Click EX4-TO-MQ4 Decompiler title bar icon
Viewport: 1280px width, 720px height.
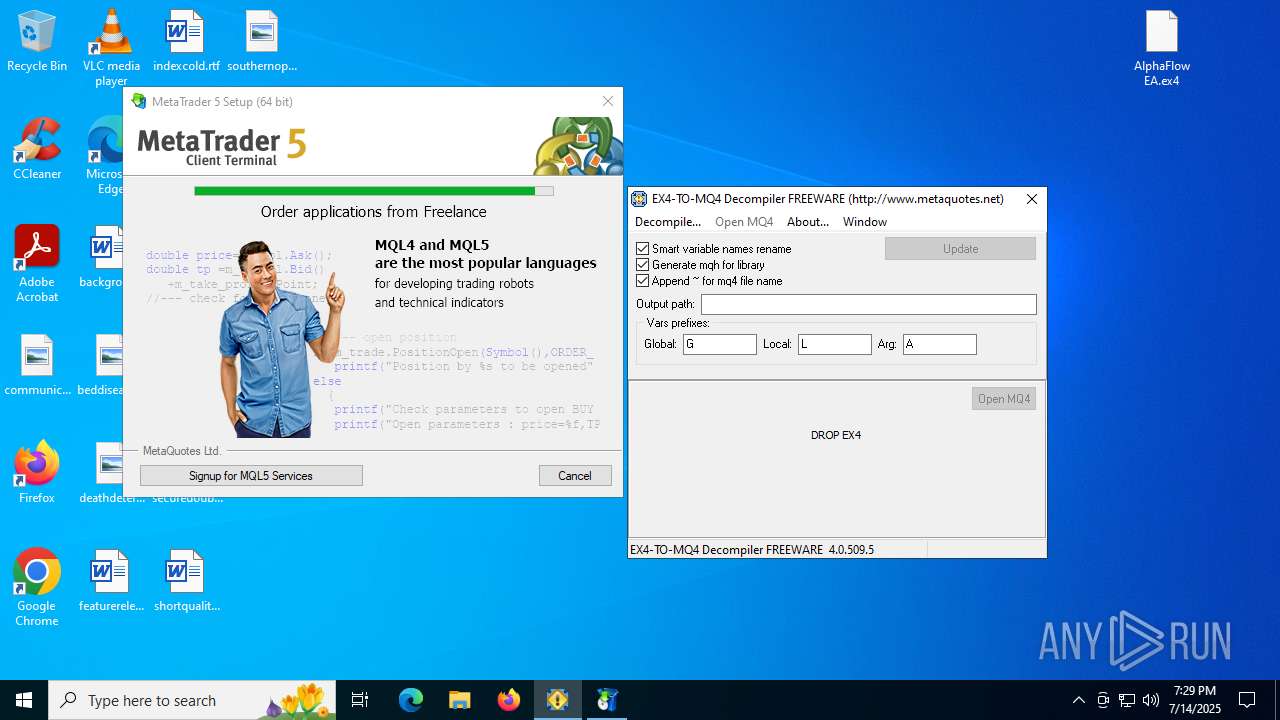[639, 199]
